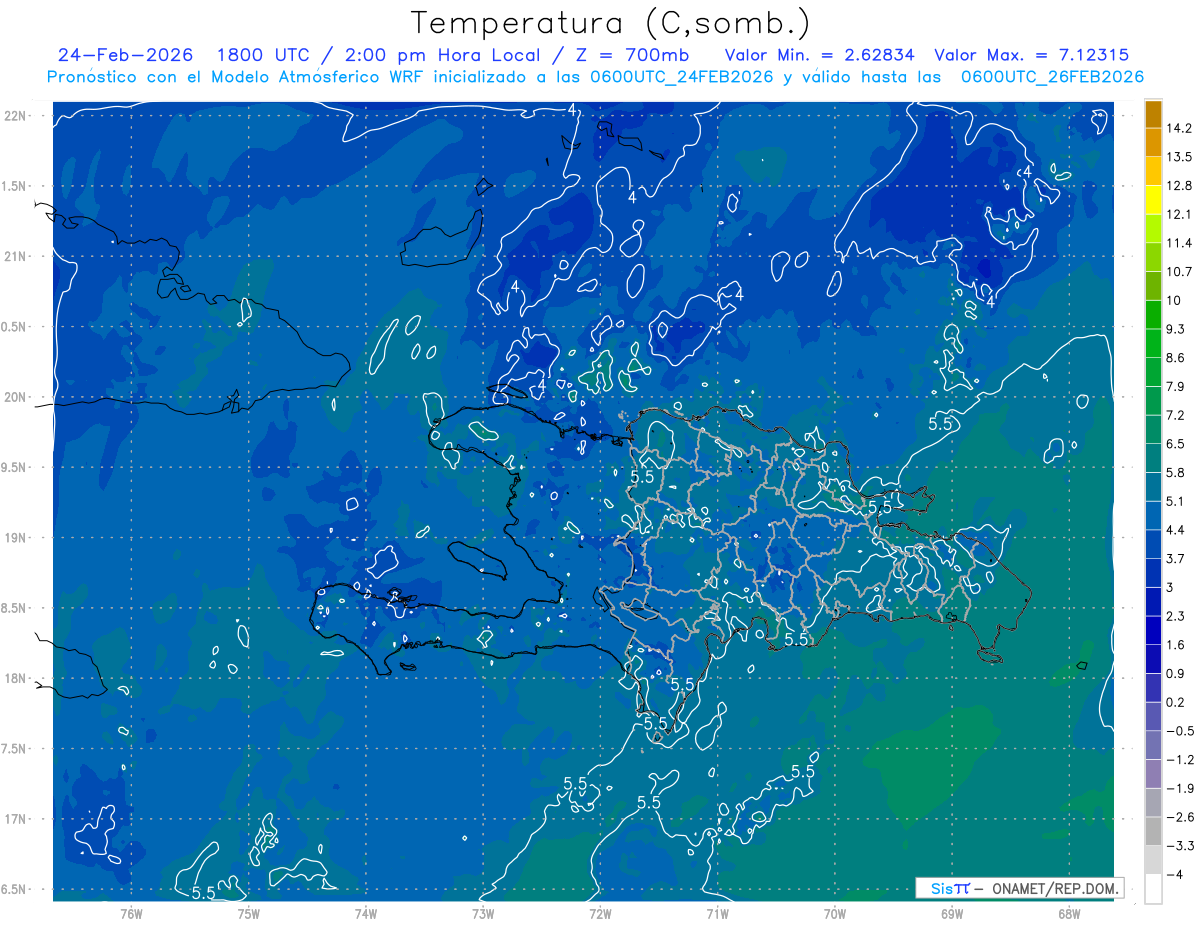Click the 'Valor Max. = 7.12315' value
This screenshot has height=927, width=1200.
(x=1031, y=55)
